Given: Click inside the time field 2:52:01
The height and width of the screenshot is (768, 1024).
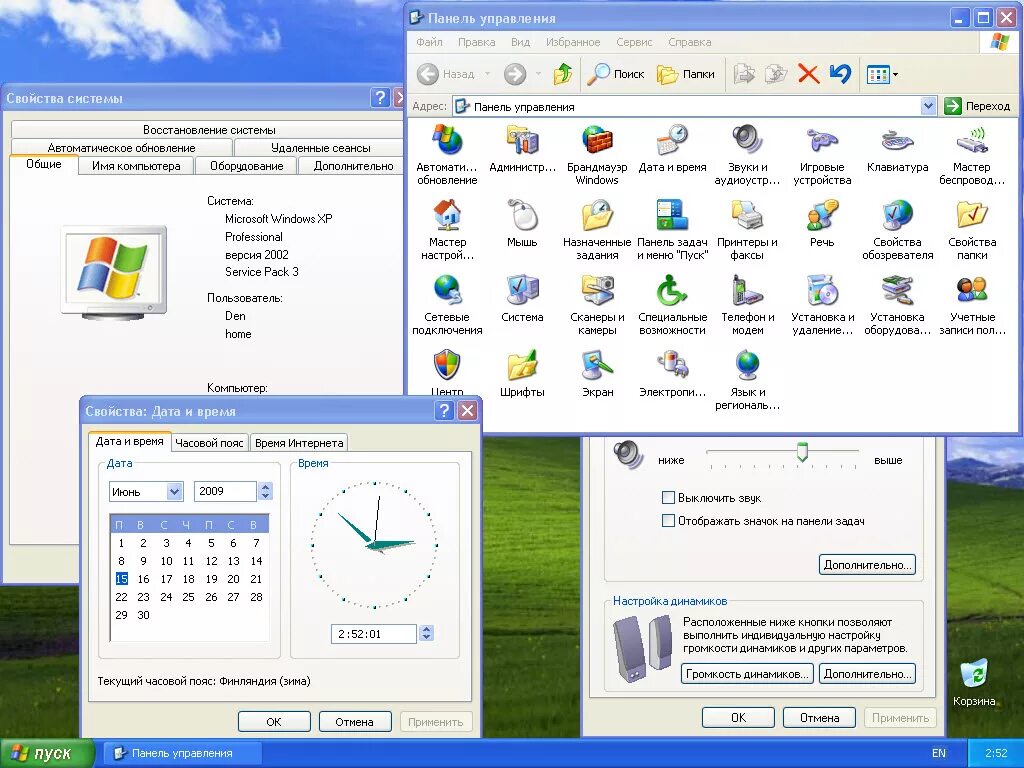Looking at the screenshot, I should click(x=374, y=633).
